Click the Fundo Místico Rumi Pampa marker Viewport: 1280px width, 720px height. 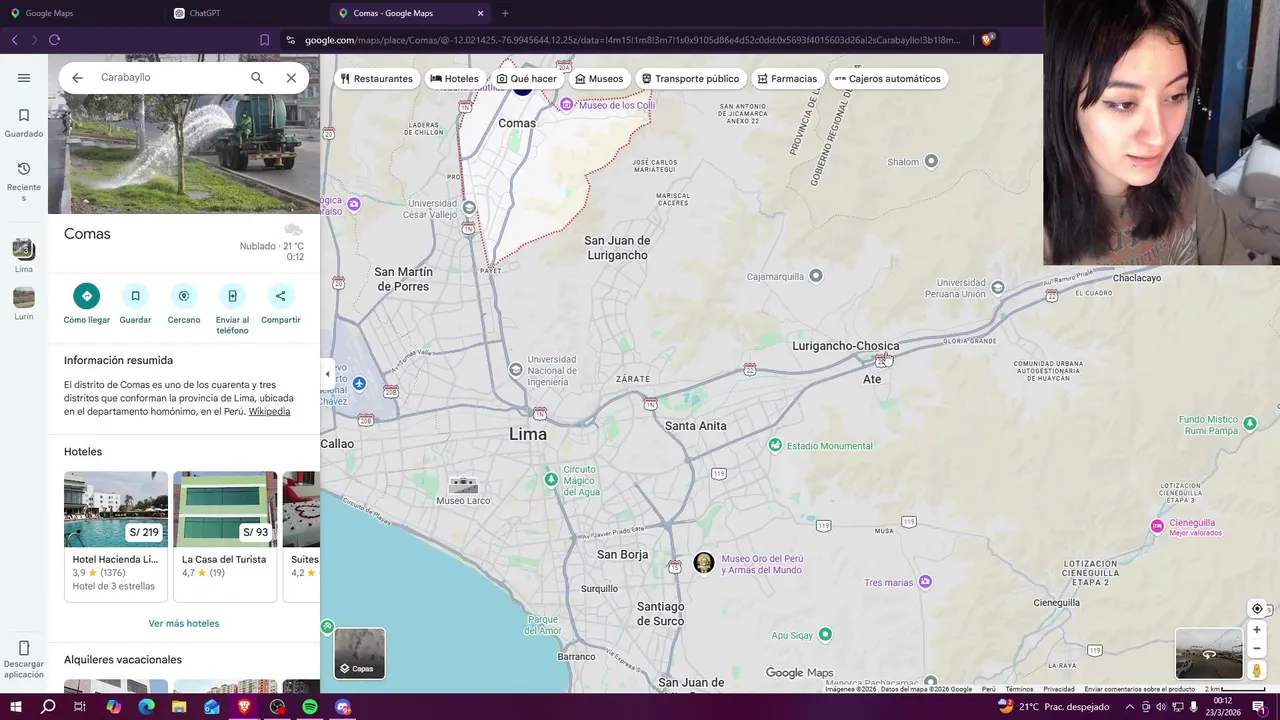coord(1249,424)
